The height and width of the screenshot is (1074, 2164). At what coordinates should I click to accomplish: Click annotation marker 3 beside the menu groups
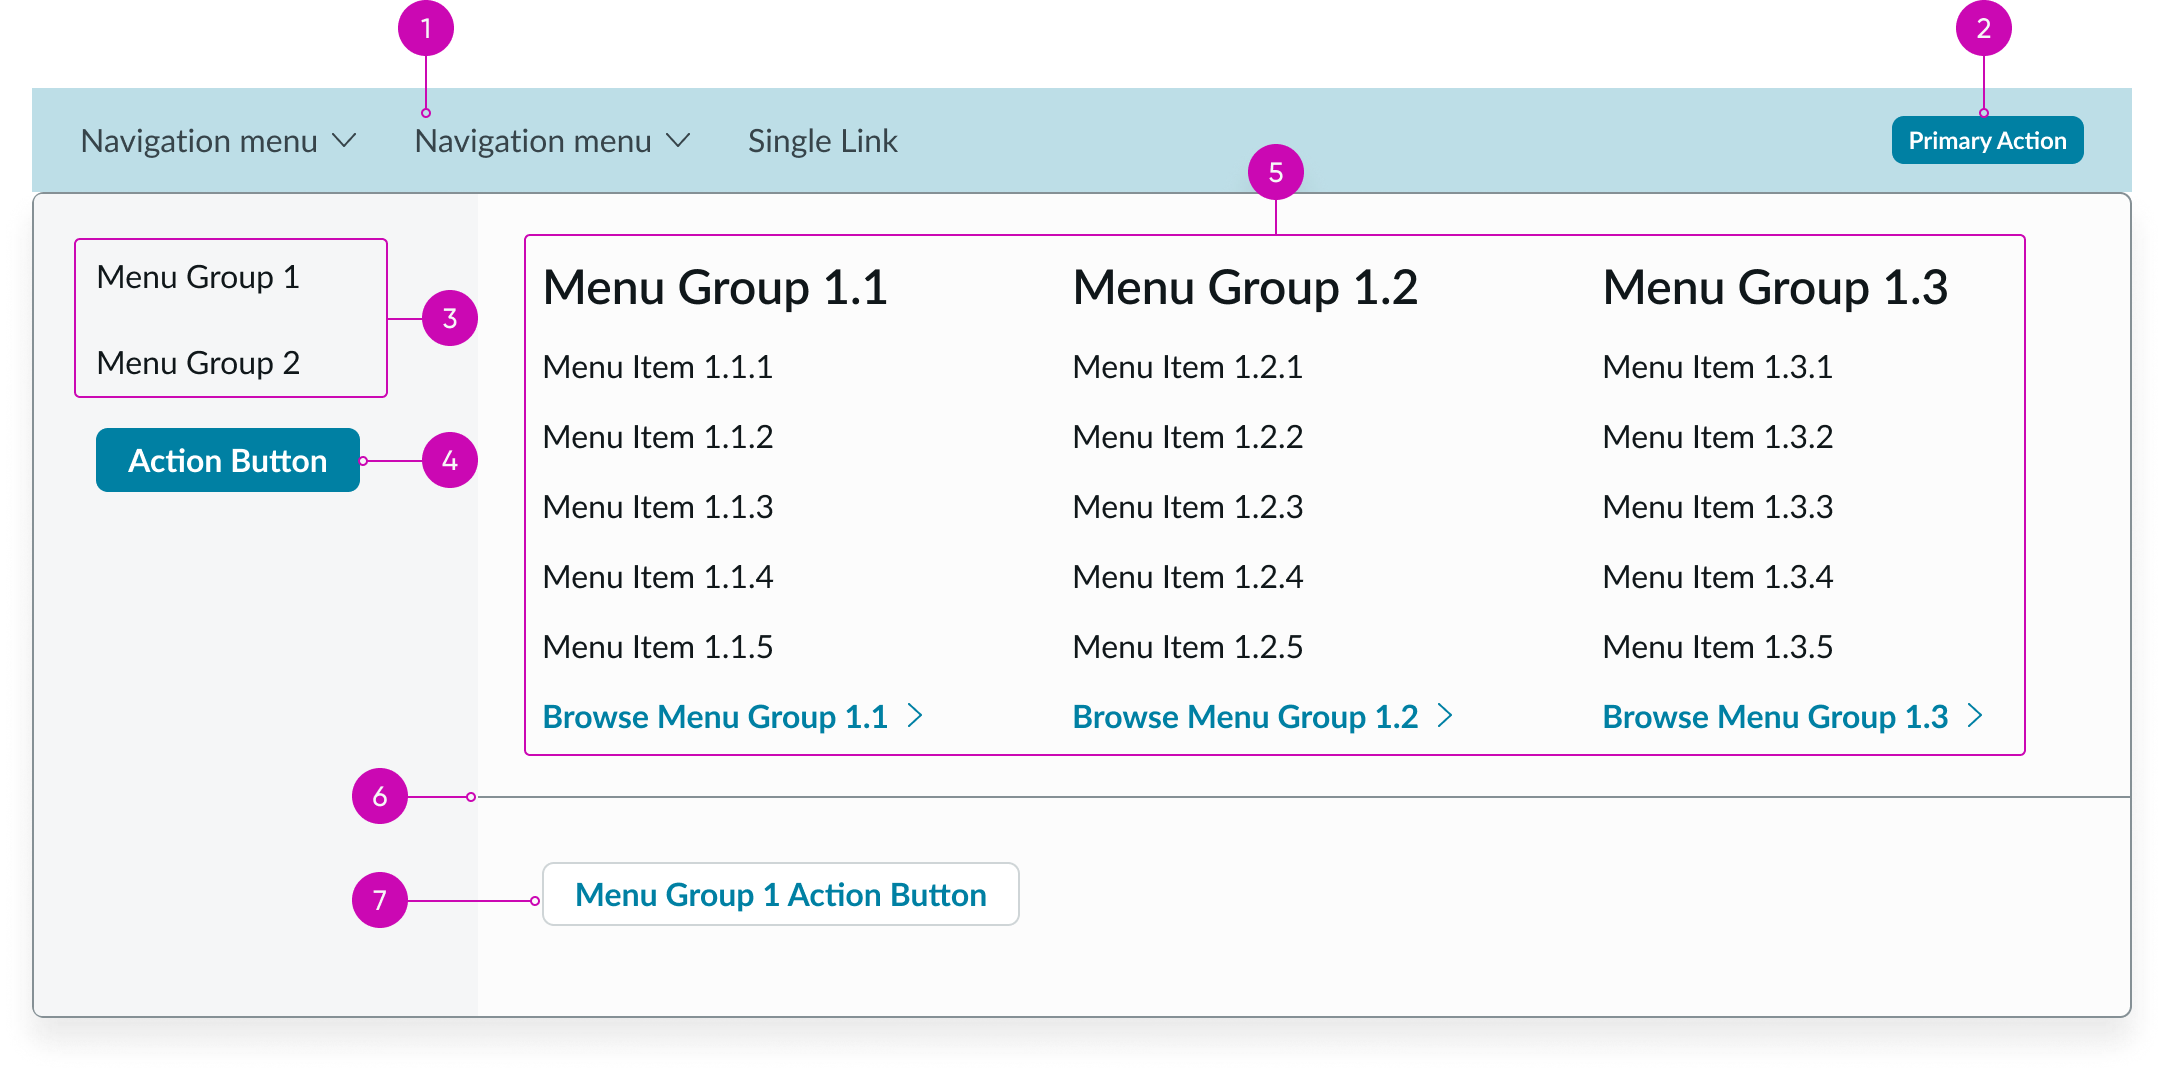pyautogui.click(x=450, y=318)
